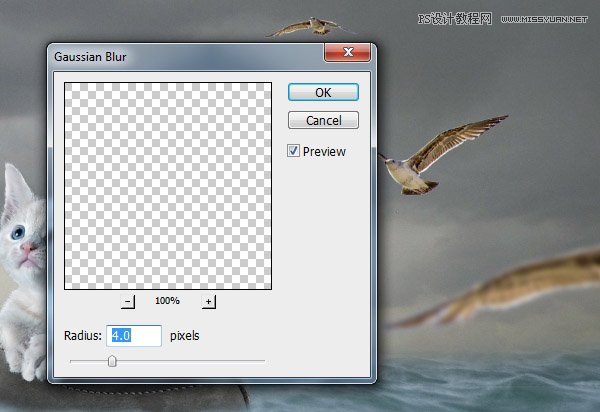Focus the Radius value input field

click(x=133, y=336)
